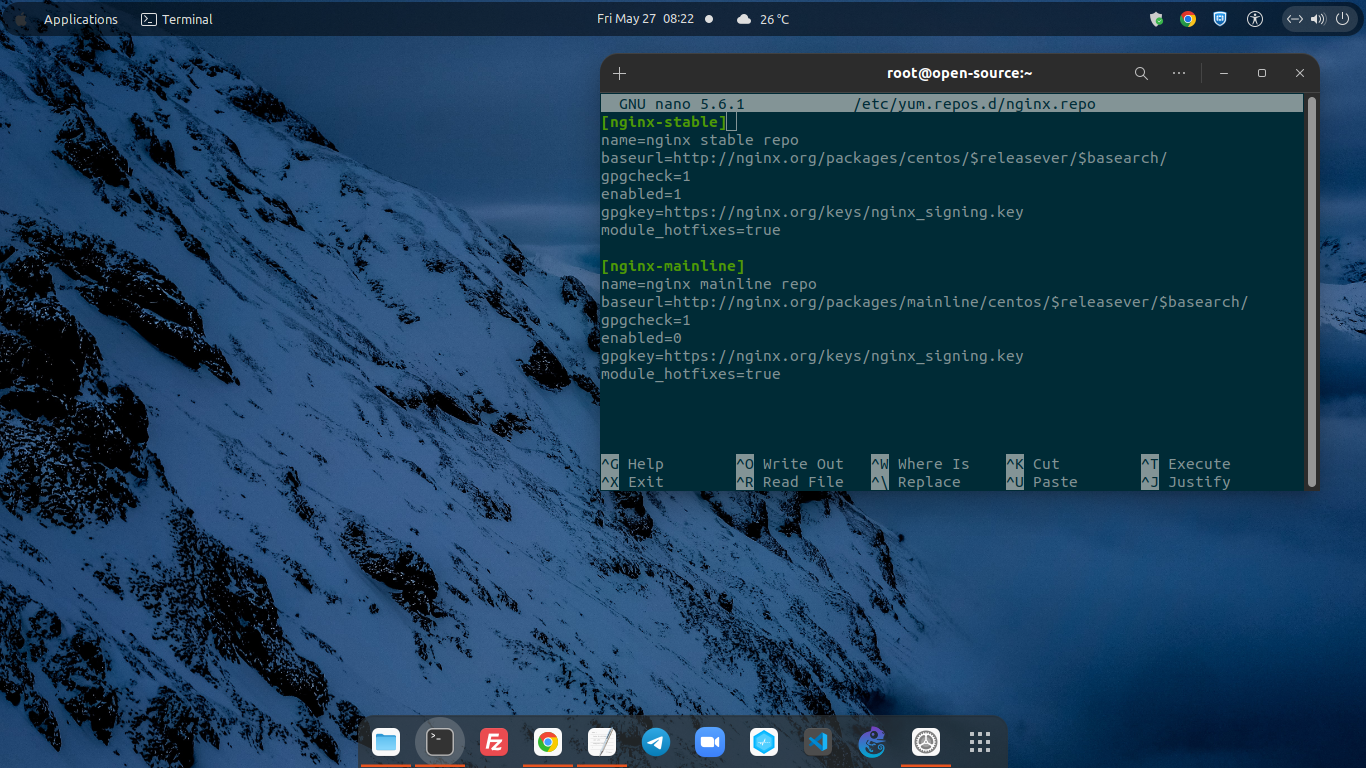Click the nano ^T Execute shortcut
This screenshot has width=1366, height=768.
click(x=1186, y=464)
